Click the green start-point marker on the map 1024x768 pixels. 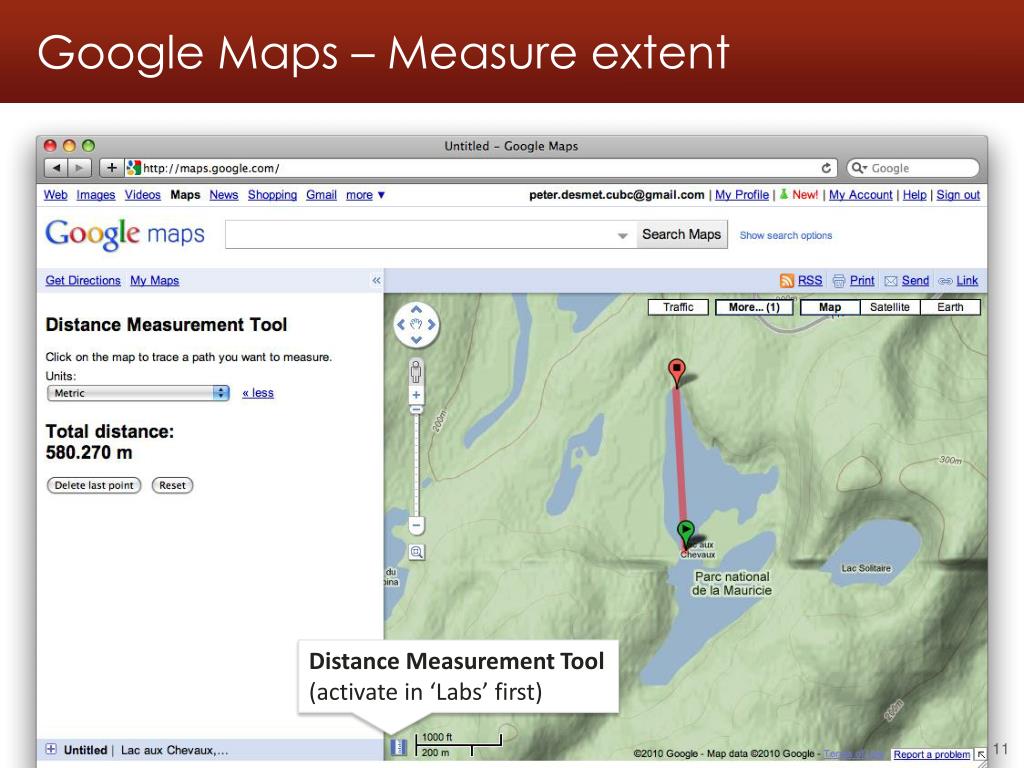point(685,532)
